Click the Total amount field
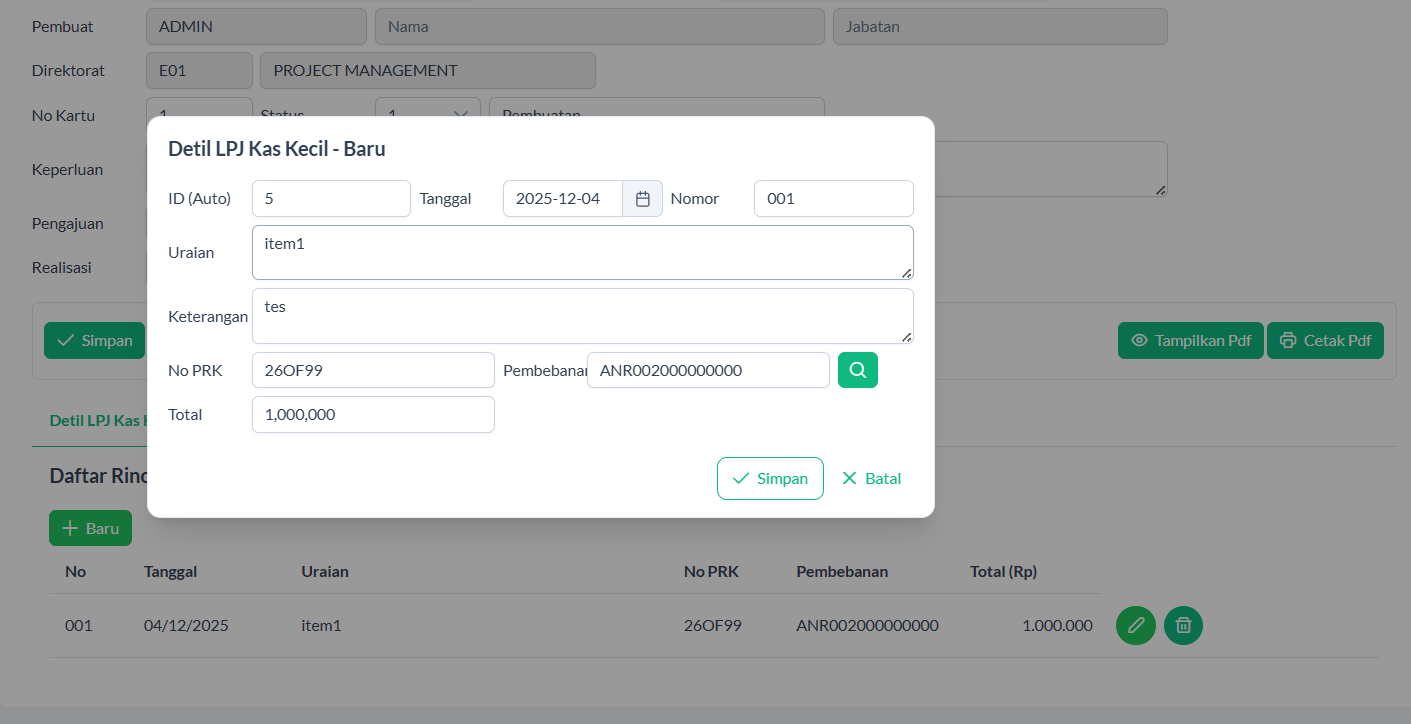 pyautogui.click(x=373, y=414)
